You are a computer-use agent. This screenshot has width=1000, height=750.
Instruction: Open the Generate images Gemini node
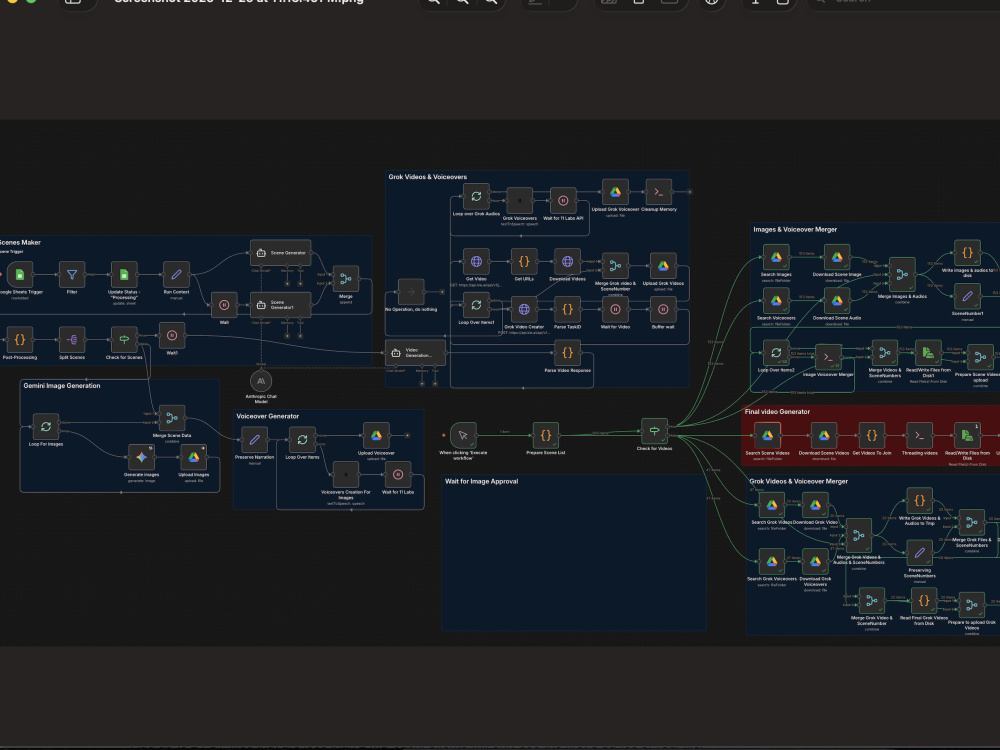click(x=142, y=457)
